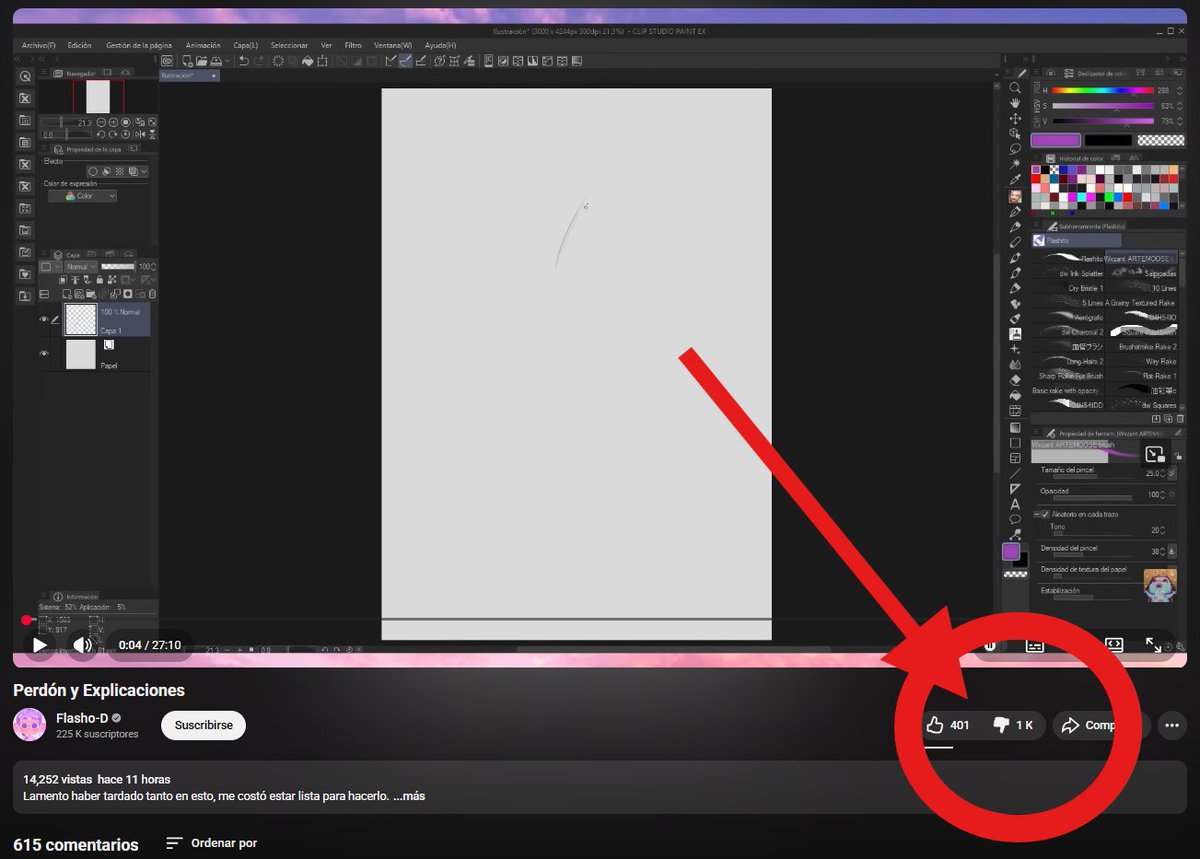Select the Papel layer row
This screenshot has width=1200, height=859.
(94, 354)
